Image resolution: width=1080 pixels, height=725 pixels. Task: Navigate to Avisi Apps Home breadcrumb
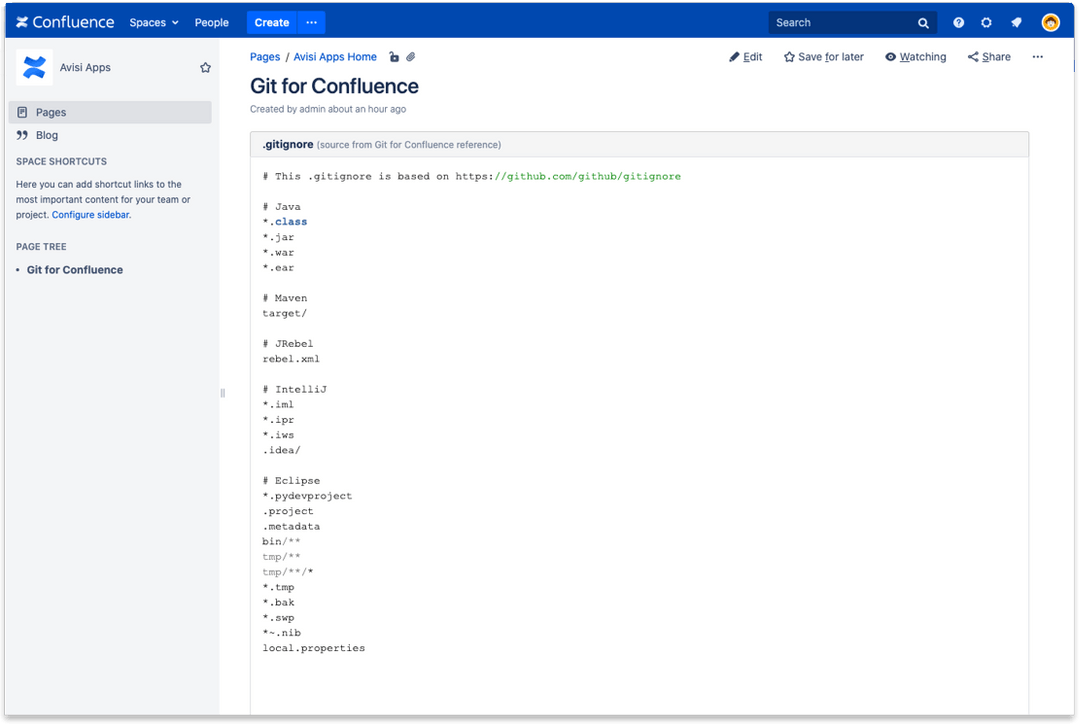[x=334, y=57]
